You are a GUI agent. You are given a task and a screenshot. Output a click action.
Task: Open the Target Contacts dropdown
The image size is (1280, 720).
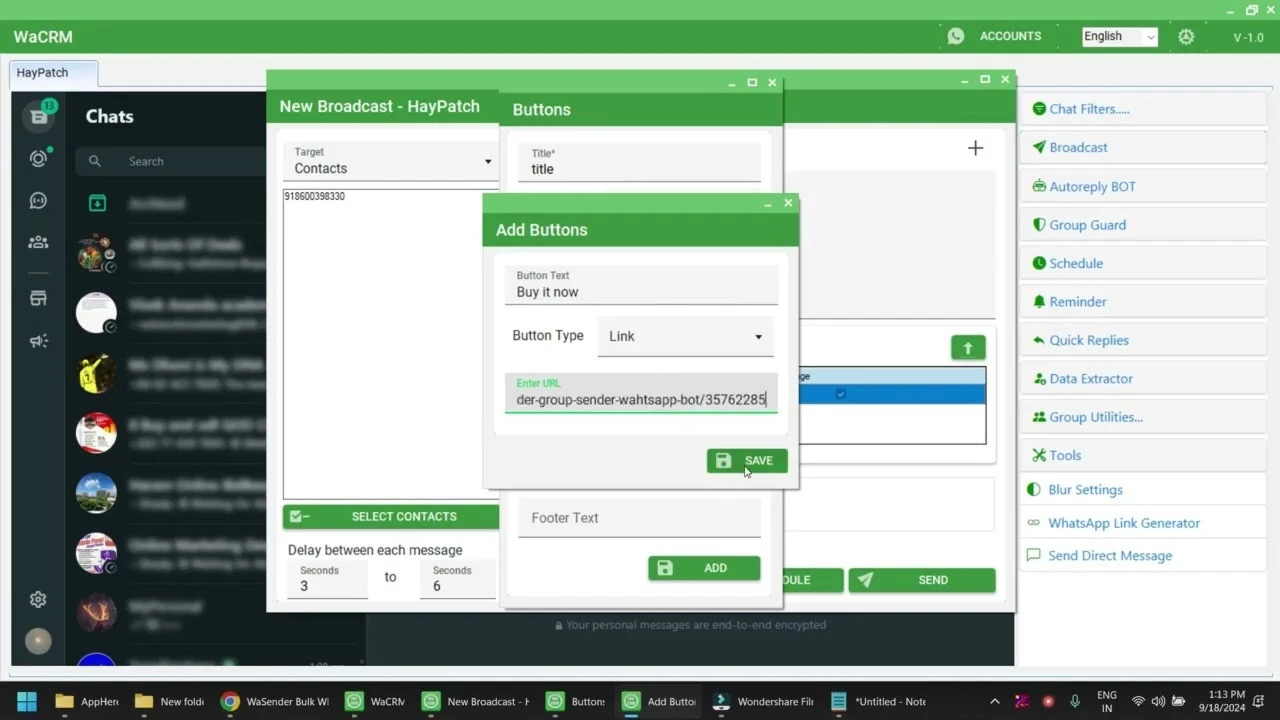click(x=390, y=161)
